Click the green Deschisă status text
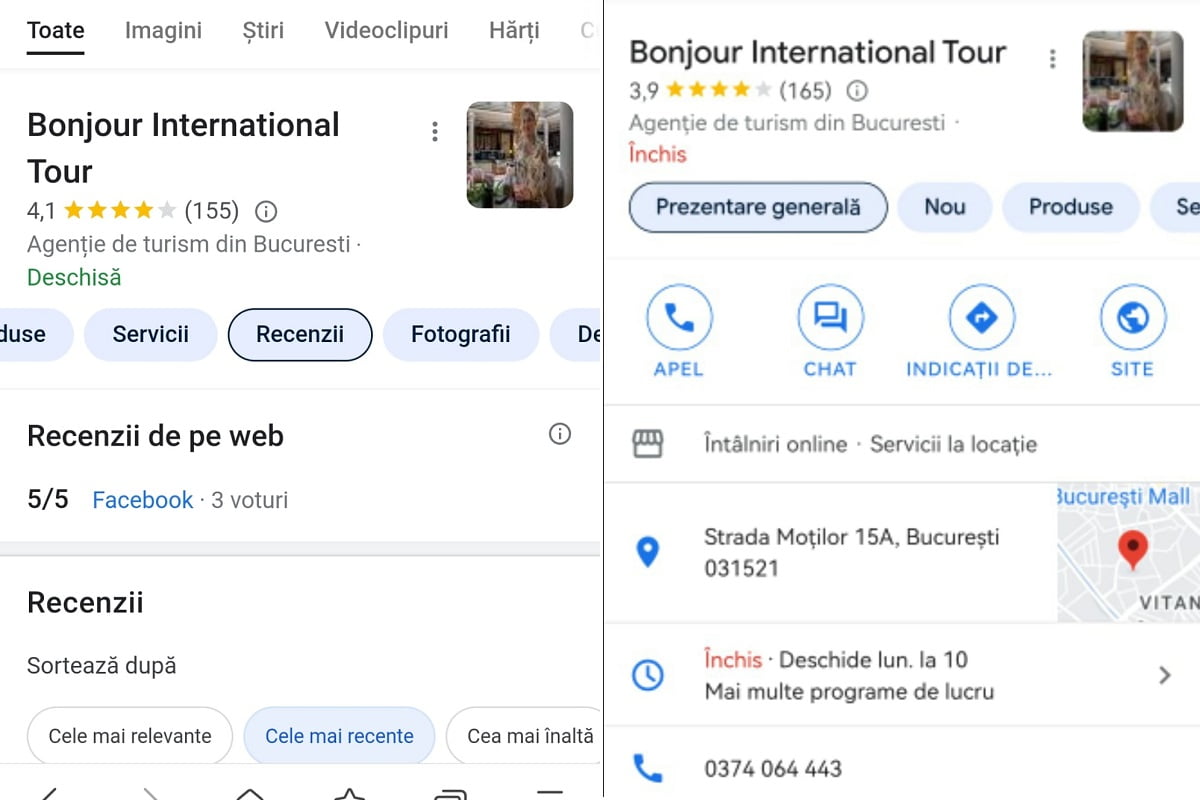 [74, 277]
